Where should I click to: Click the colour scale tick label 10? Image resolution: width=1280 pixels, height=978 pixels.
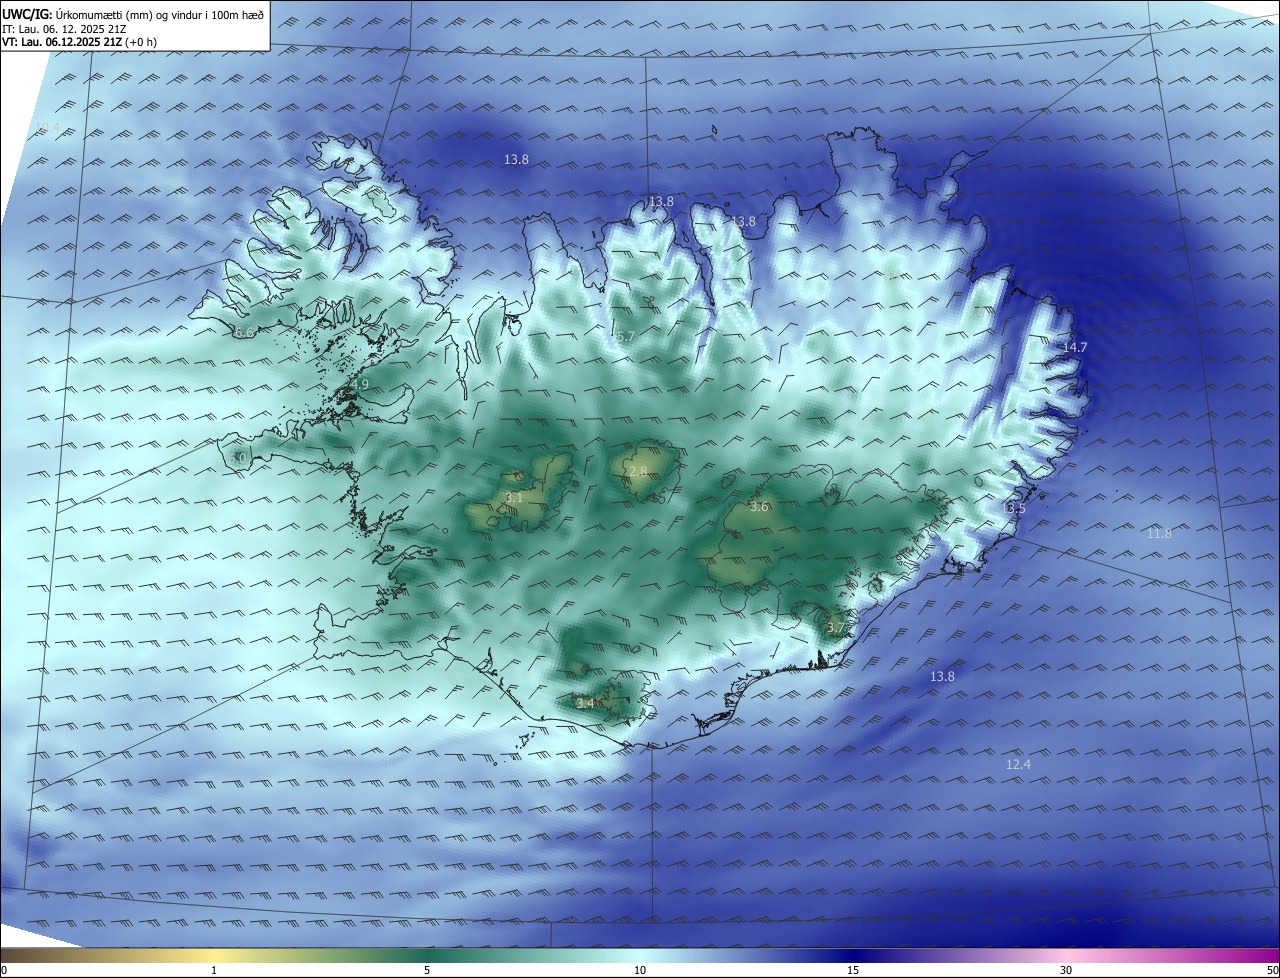point(640,970)
